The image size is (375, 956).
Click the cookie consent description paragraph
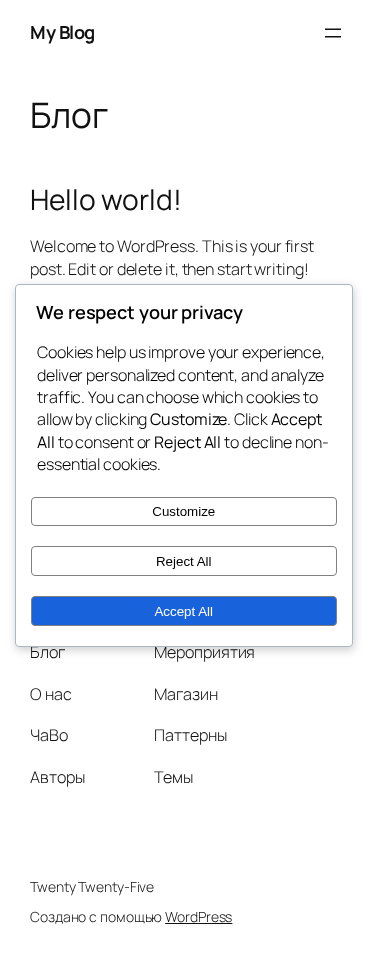(x=183, y=408)
